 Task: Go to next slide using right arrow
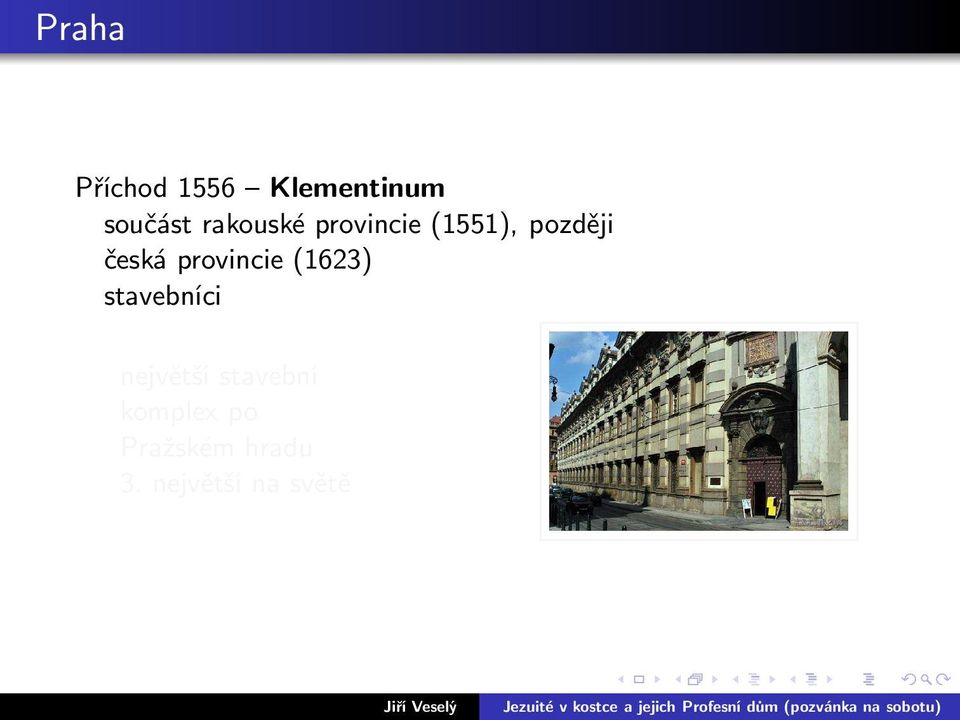(657, 679)
